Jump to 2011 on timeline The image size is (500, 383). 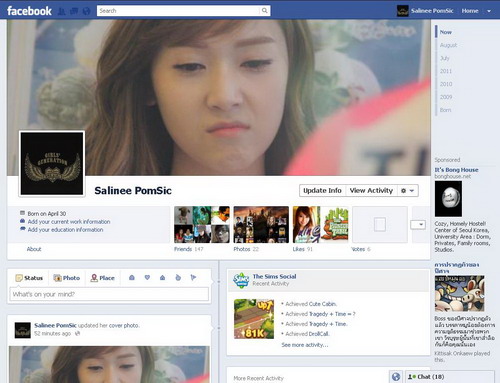pyautogui.click(x=446, y=71)
